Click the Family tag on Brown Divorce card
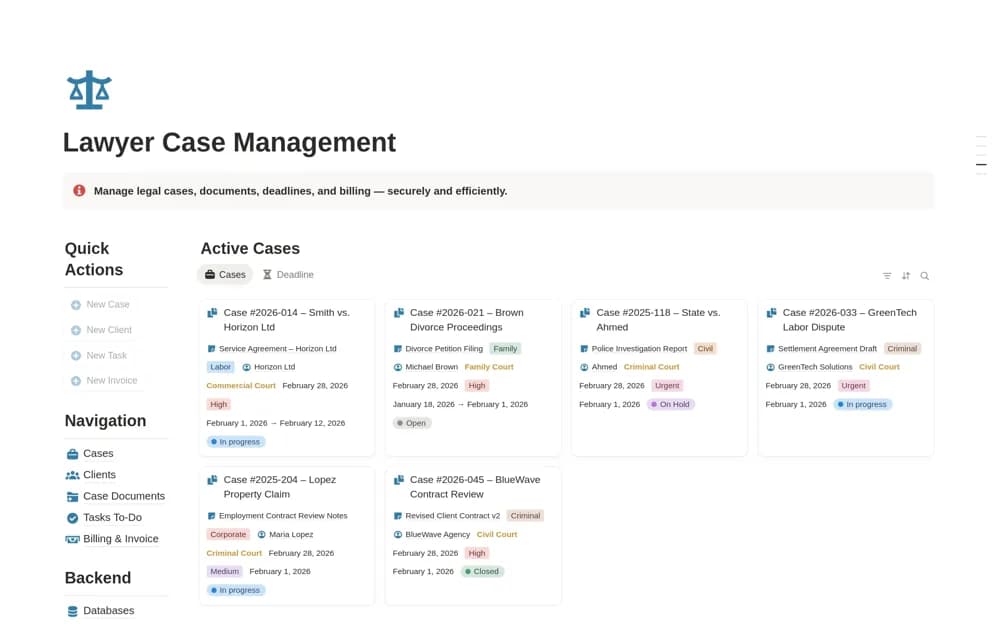 pyautogui.click(x=505, y=349)
